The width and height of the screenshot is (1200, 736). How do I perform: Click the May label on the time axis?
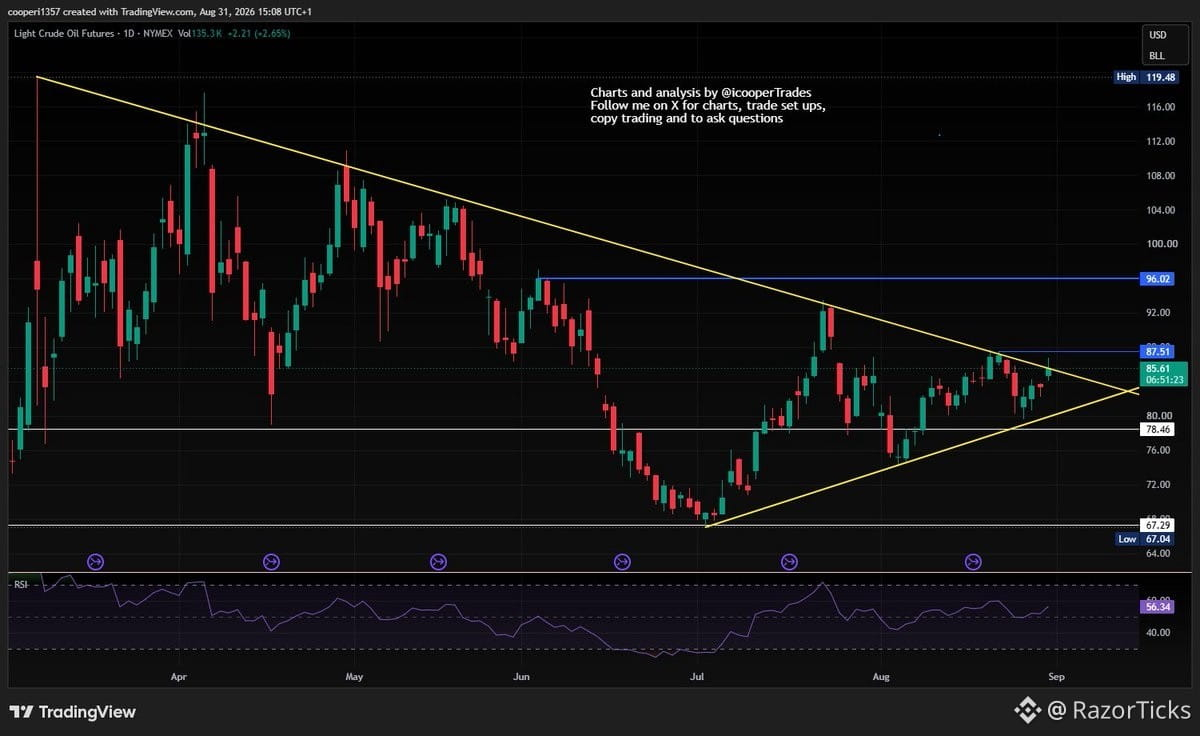coord(353,676)
